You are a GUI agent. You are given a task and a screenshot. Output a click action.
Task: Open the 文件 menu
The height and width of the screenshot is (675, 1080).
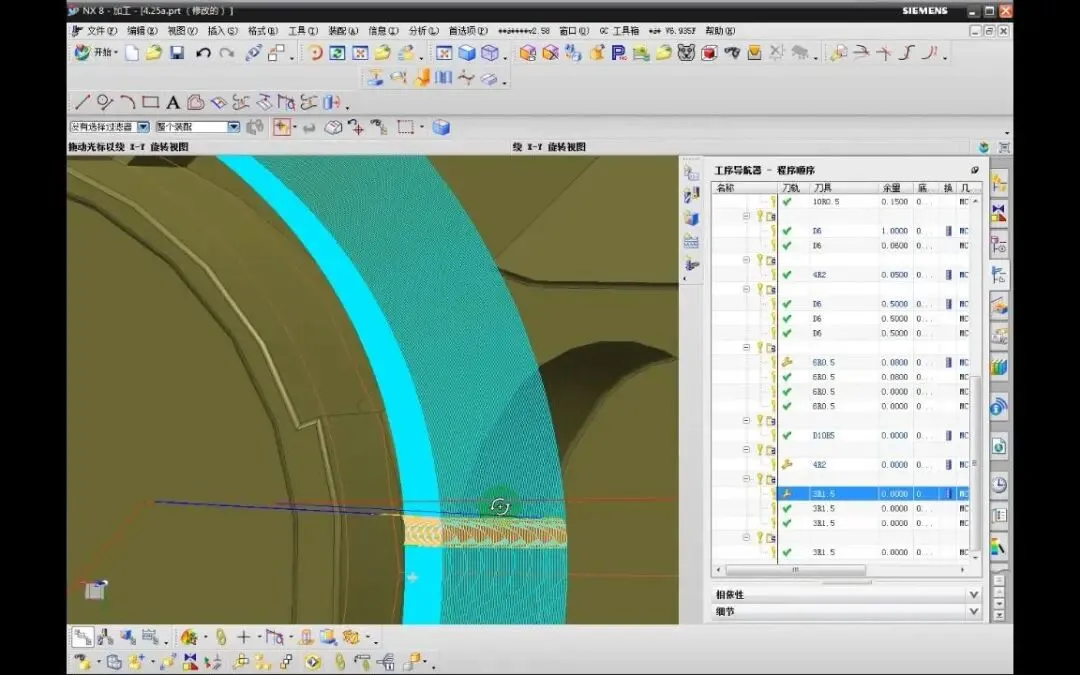(101, 31)
